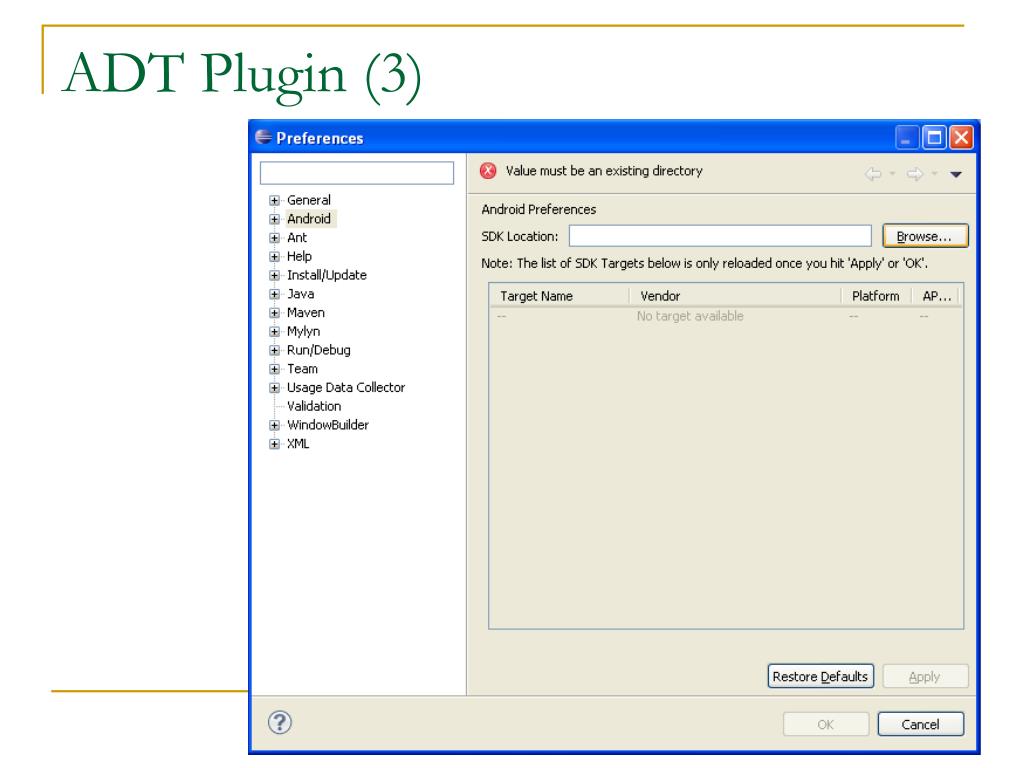Click Restore Defaults button

[820, 677]
